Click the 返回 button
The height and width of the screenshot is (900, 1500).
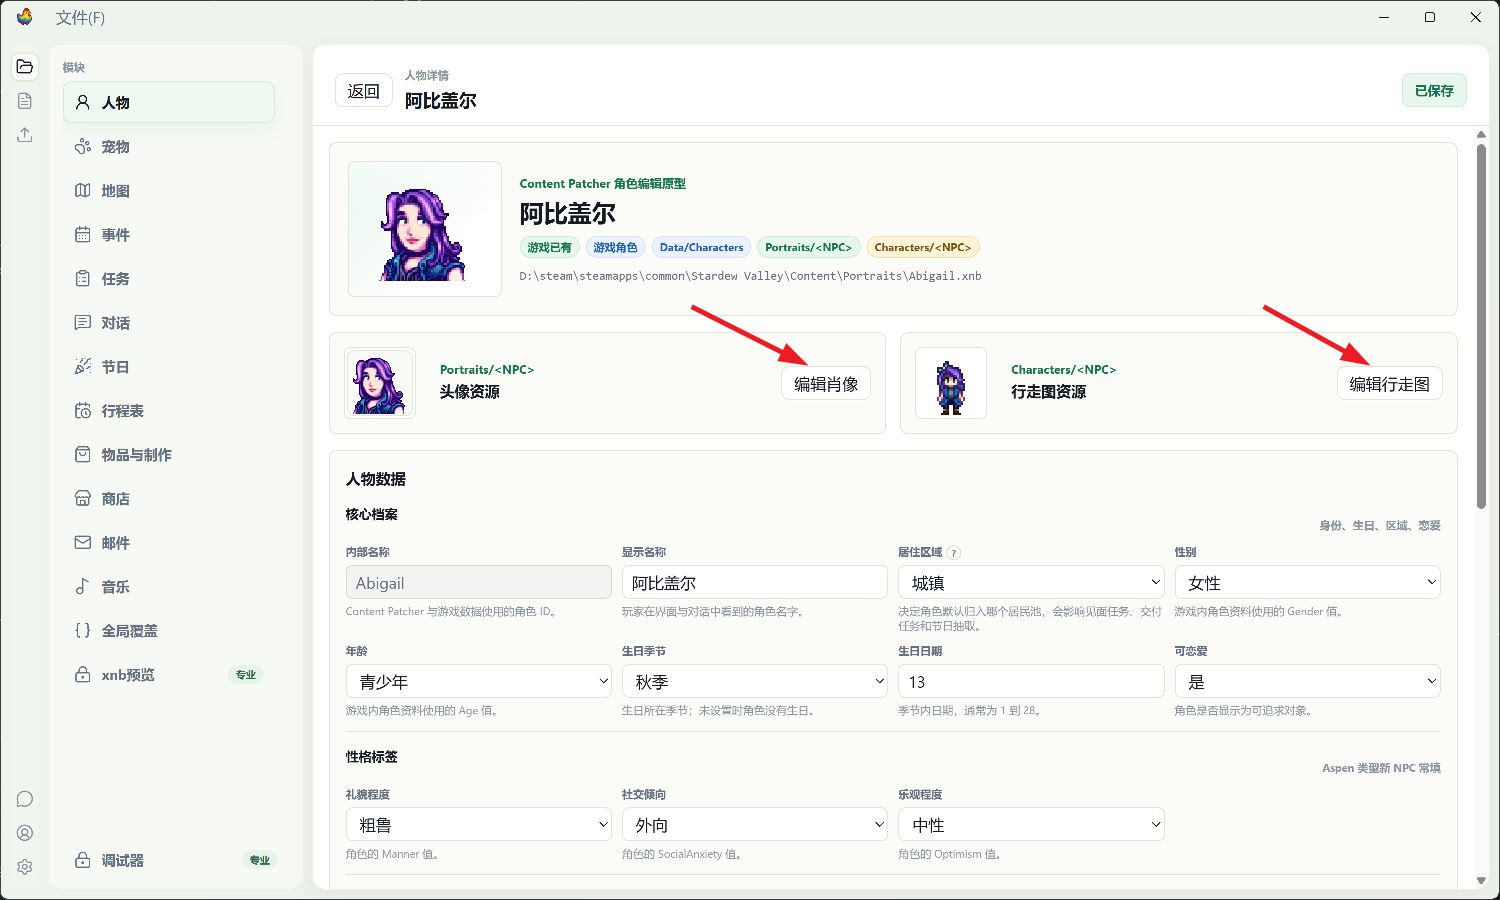pyautogui.click(x=363, y=91)
